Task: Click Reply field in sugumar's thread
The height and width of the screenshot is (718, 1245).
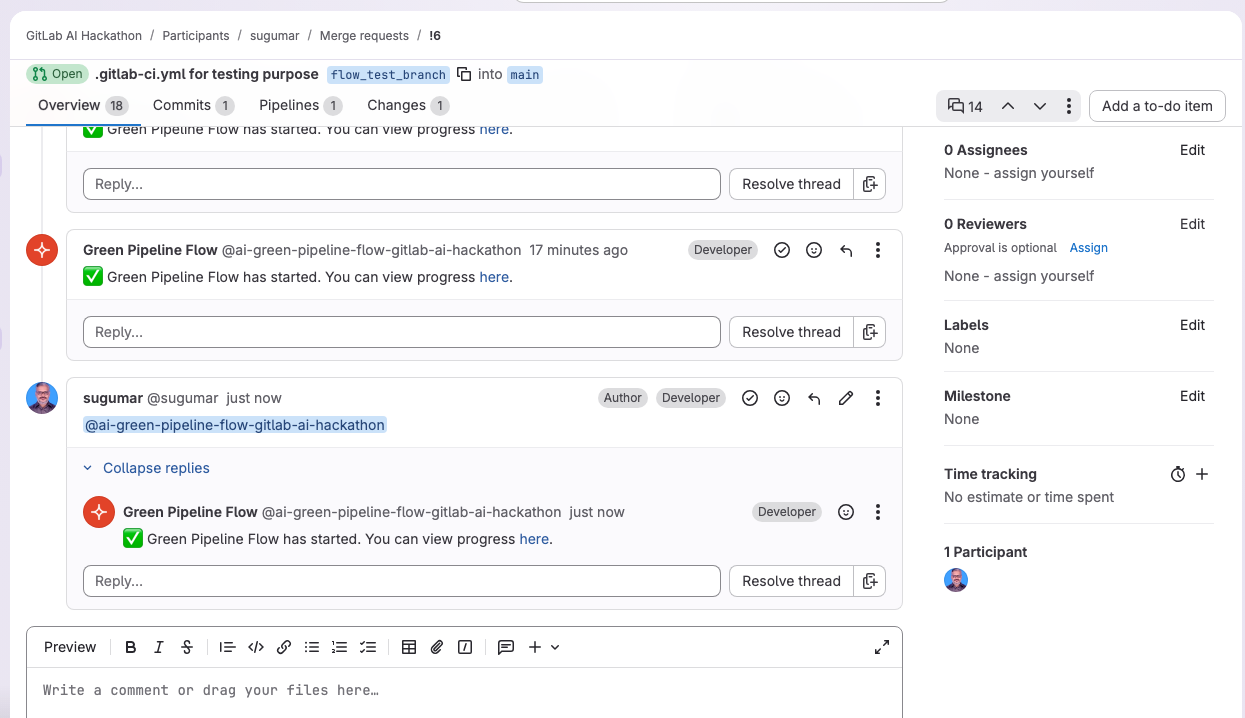Action: (x=402, y=581)
